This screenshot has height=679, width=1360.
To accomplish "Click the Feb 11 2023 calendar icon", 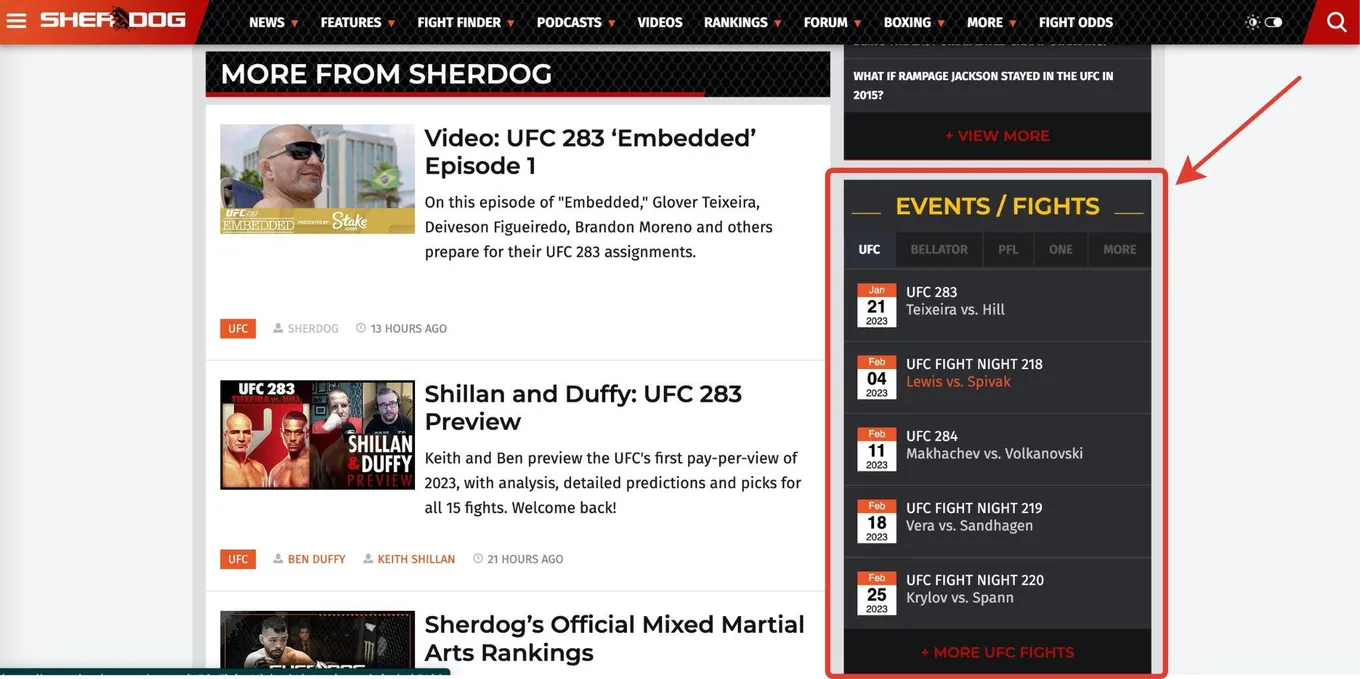I will coord(877,450).
